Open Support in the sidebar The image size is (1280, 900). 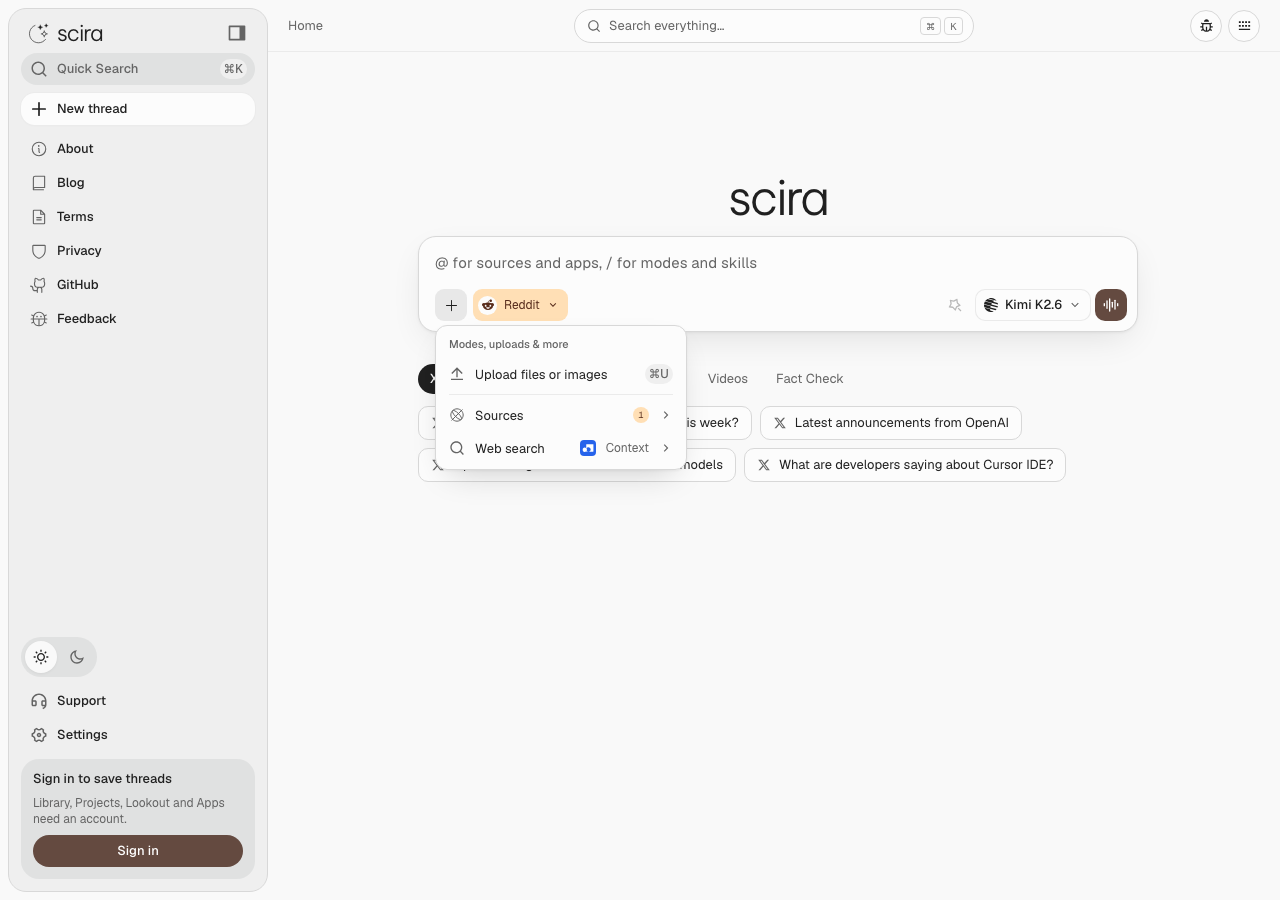[138, 701]
